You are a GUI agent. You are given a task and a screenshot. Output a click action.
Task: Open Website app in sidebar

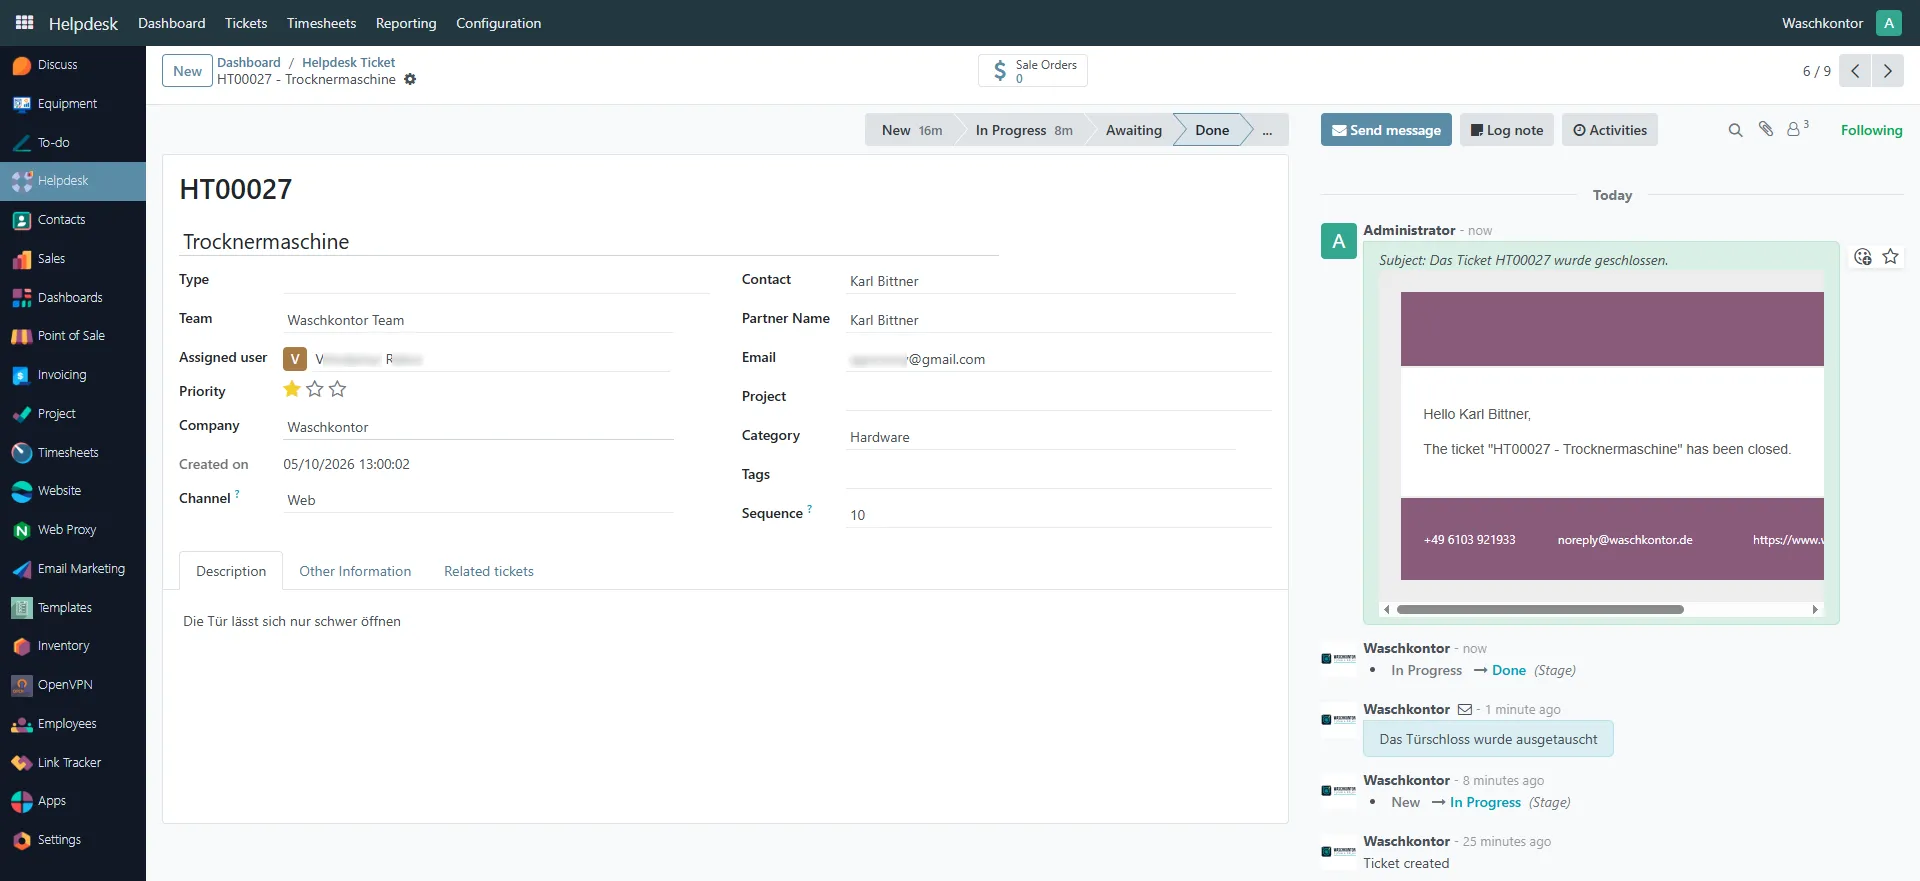(x=73, y=491)
